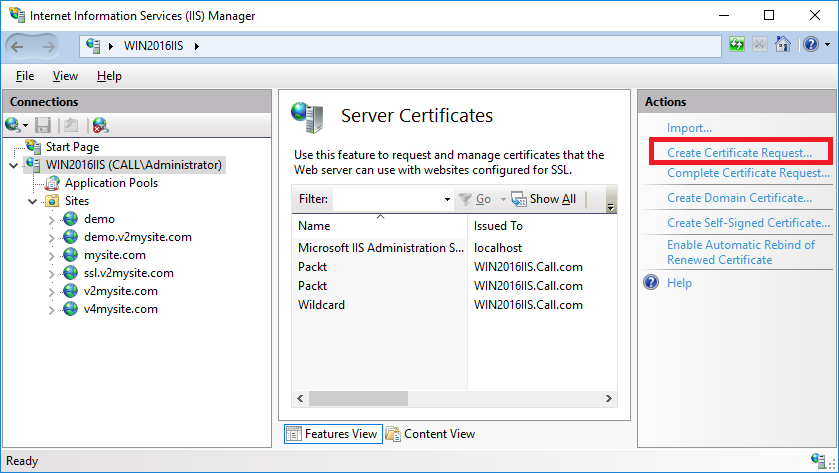Open the View menu

[x=65, y=76]
